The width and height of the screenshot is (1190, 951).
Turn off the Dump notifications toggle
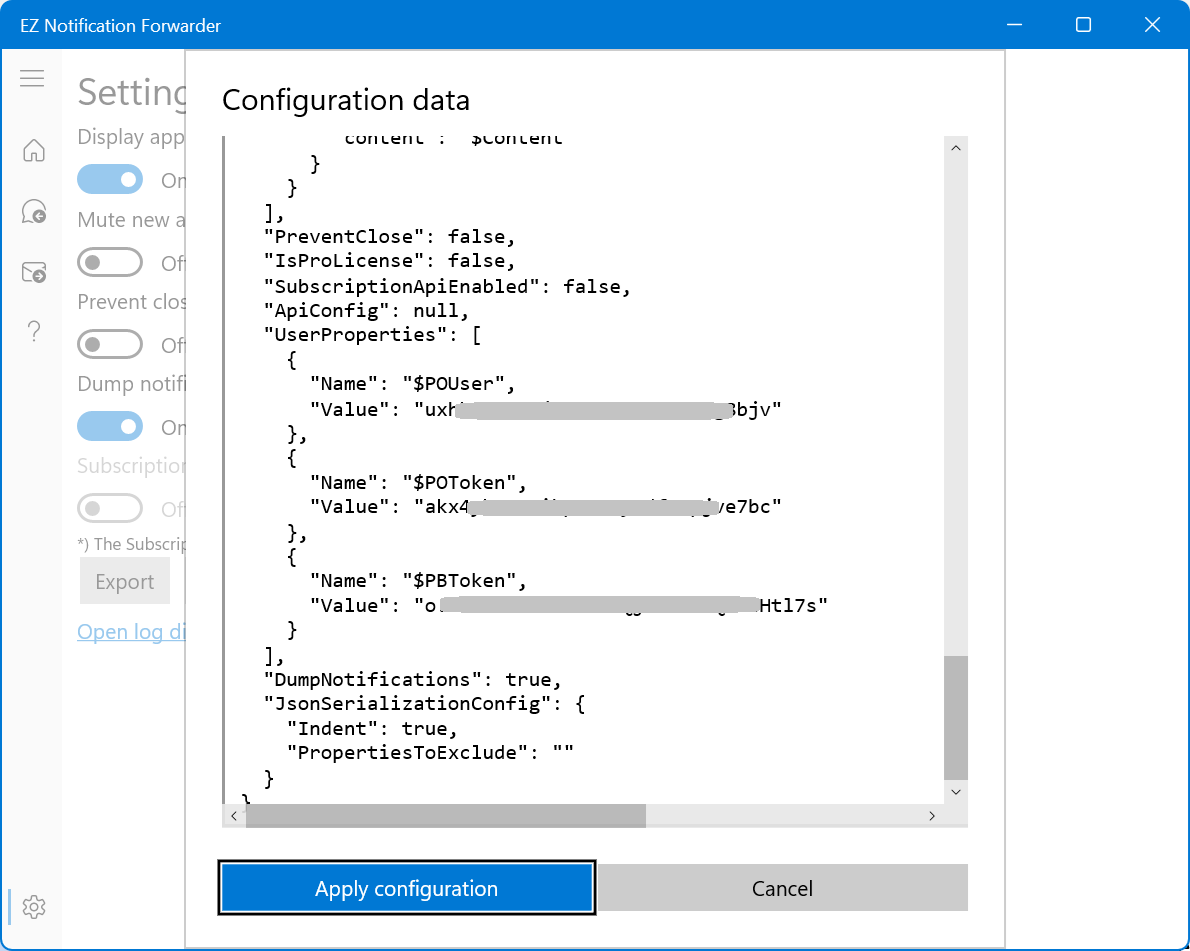click(110, 427)
